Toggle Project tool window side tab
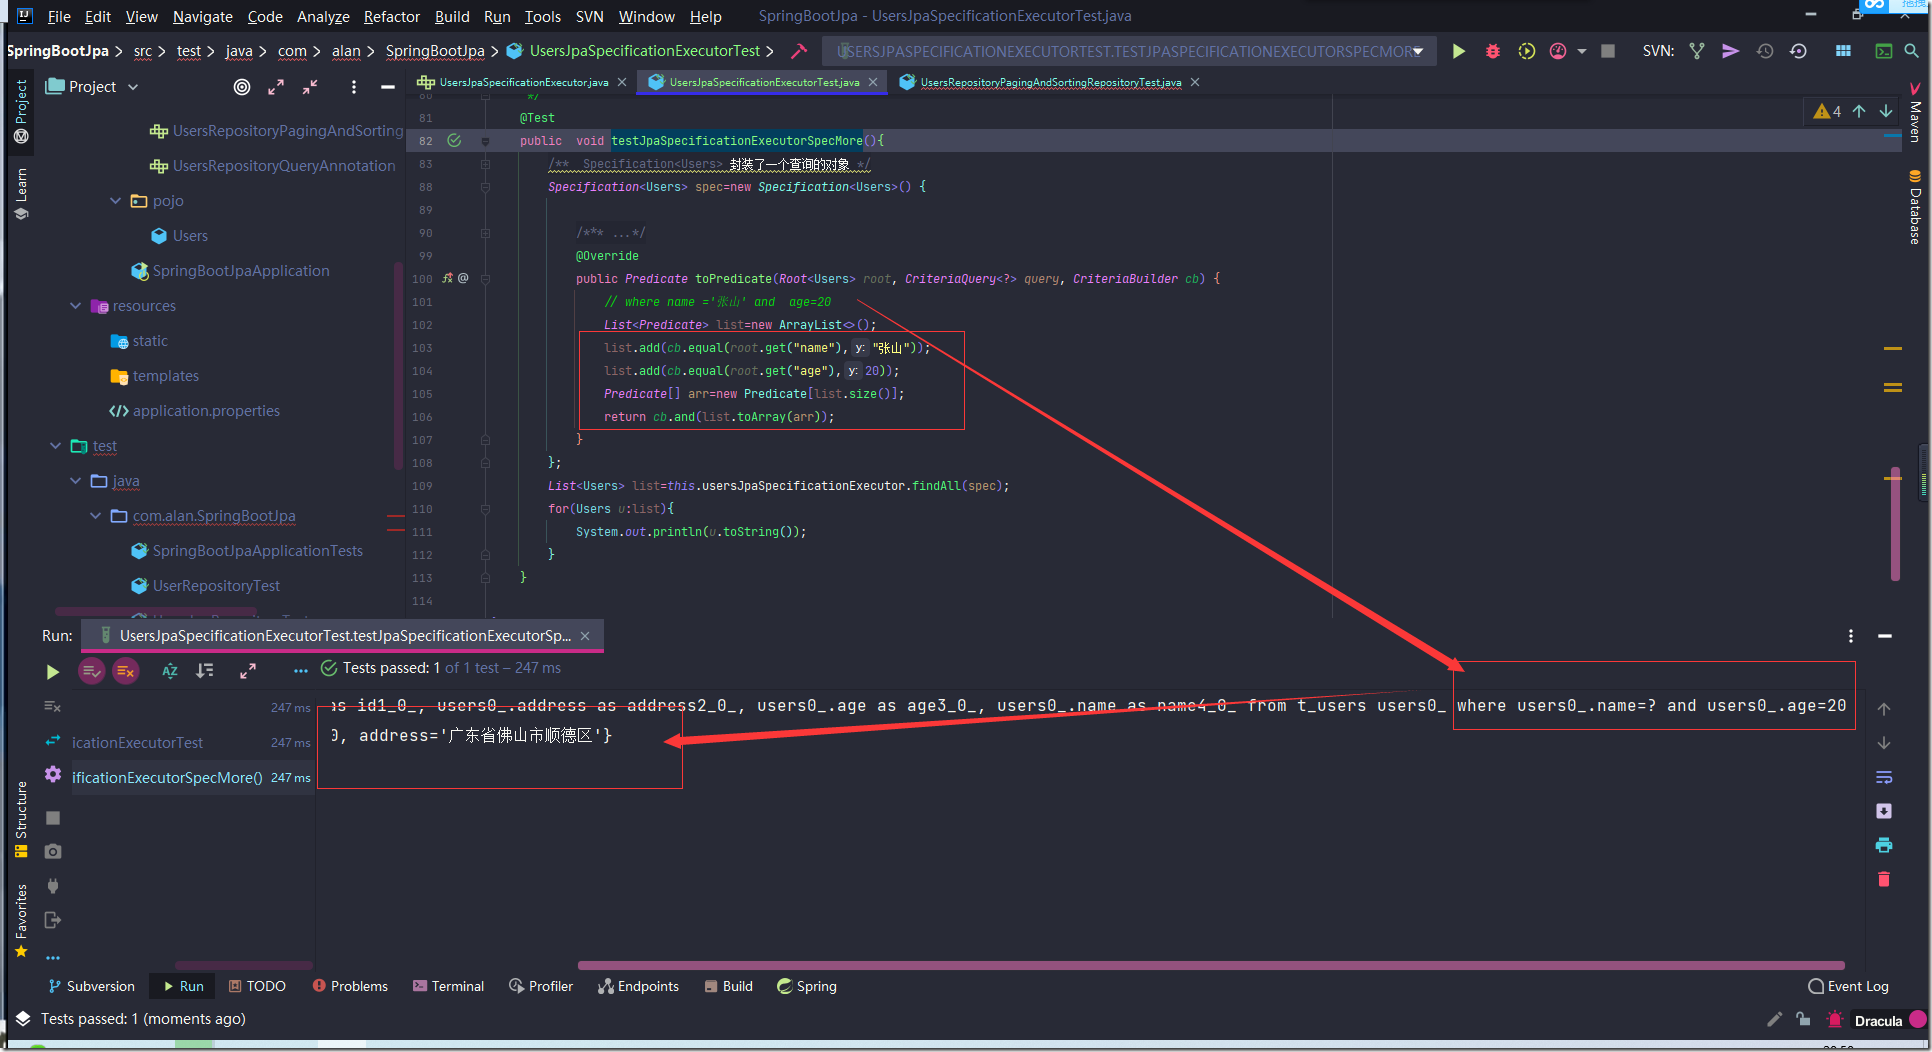This screenshot has width=1932, height=1052. (x=21, y=112)
